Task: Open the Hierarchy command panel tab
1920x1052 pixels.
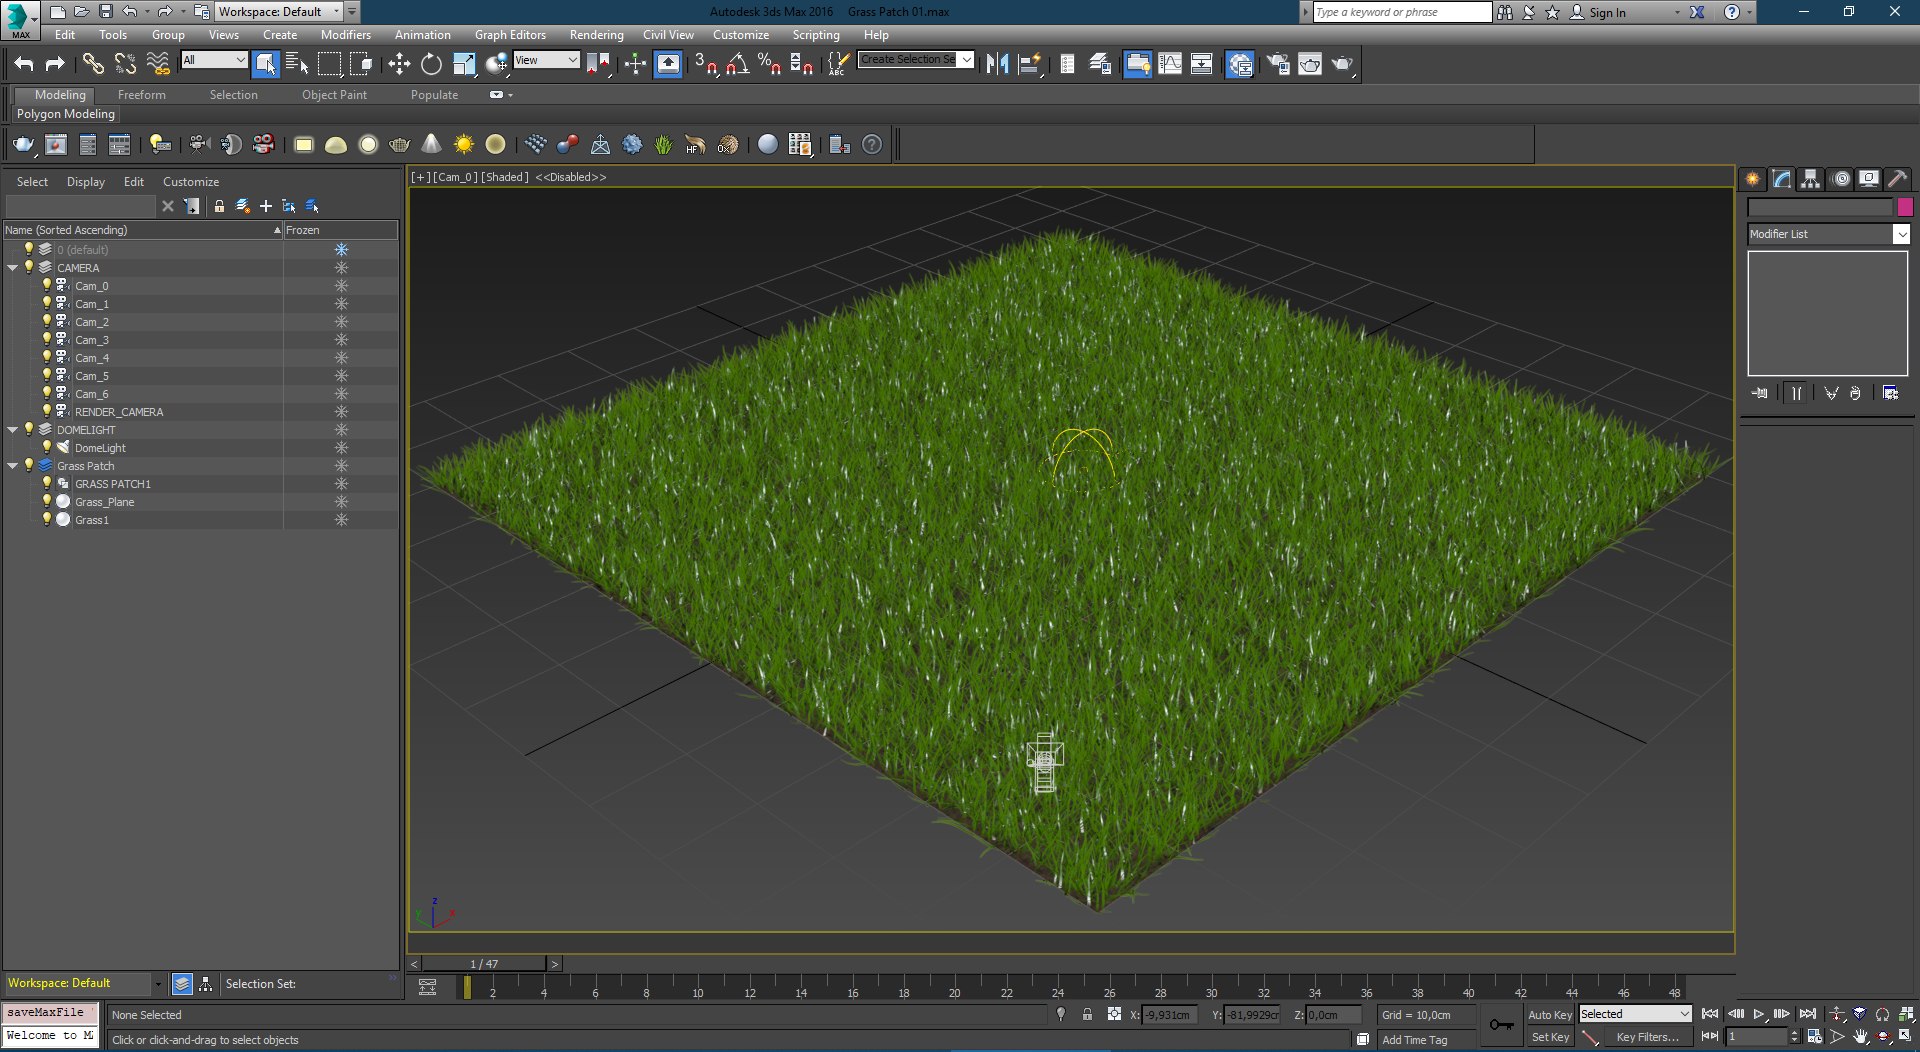Action: click(x=1810, y=179)
